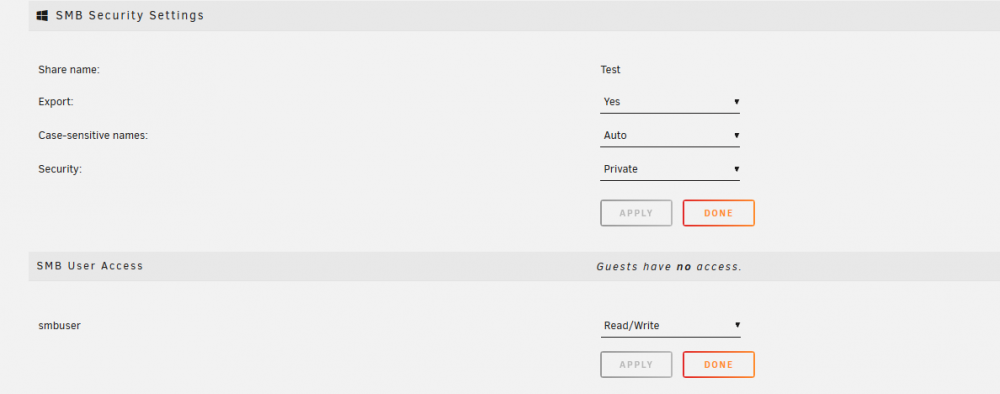Screen dimensions: 1000x394
Task: Click the SMB User Access section header
Action: 90,266
